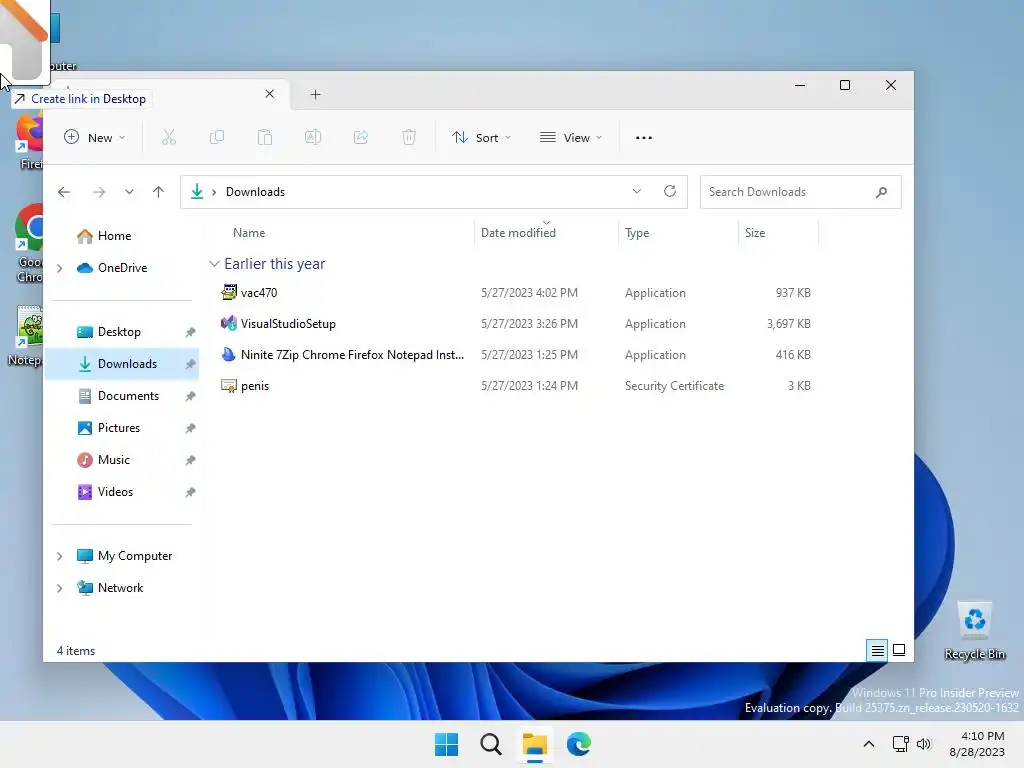1024x768 pixels.
Task: Show hidden icons tray chevron
Action: (869, 744)
